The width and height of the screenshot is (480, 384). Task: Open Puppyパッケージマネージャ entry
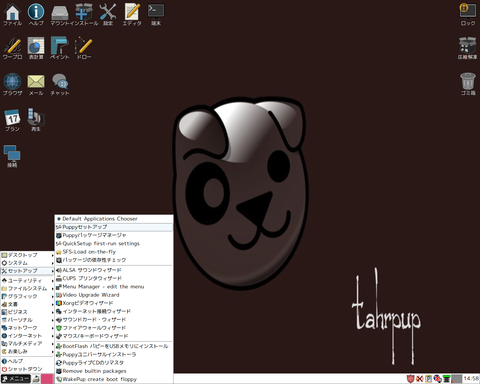click(x=114, y=235)
